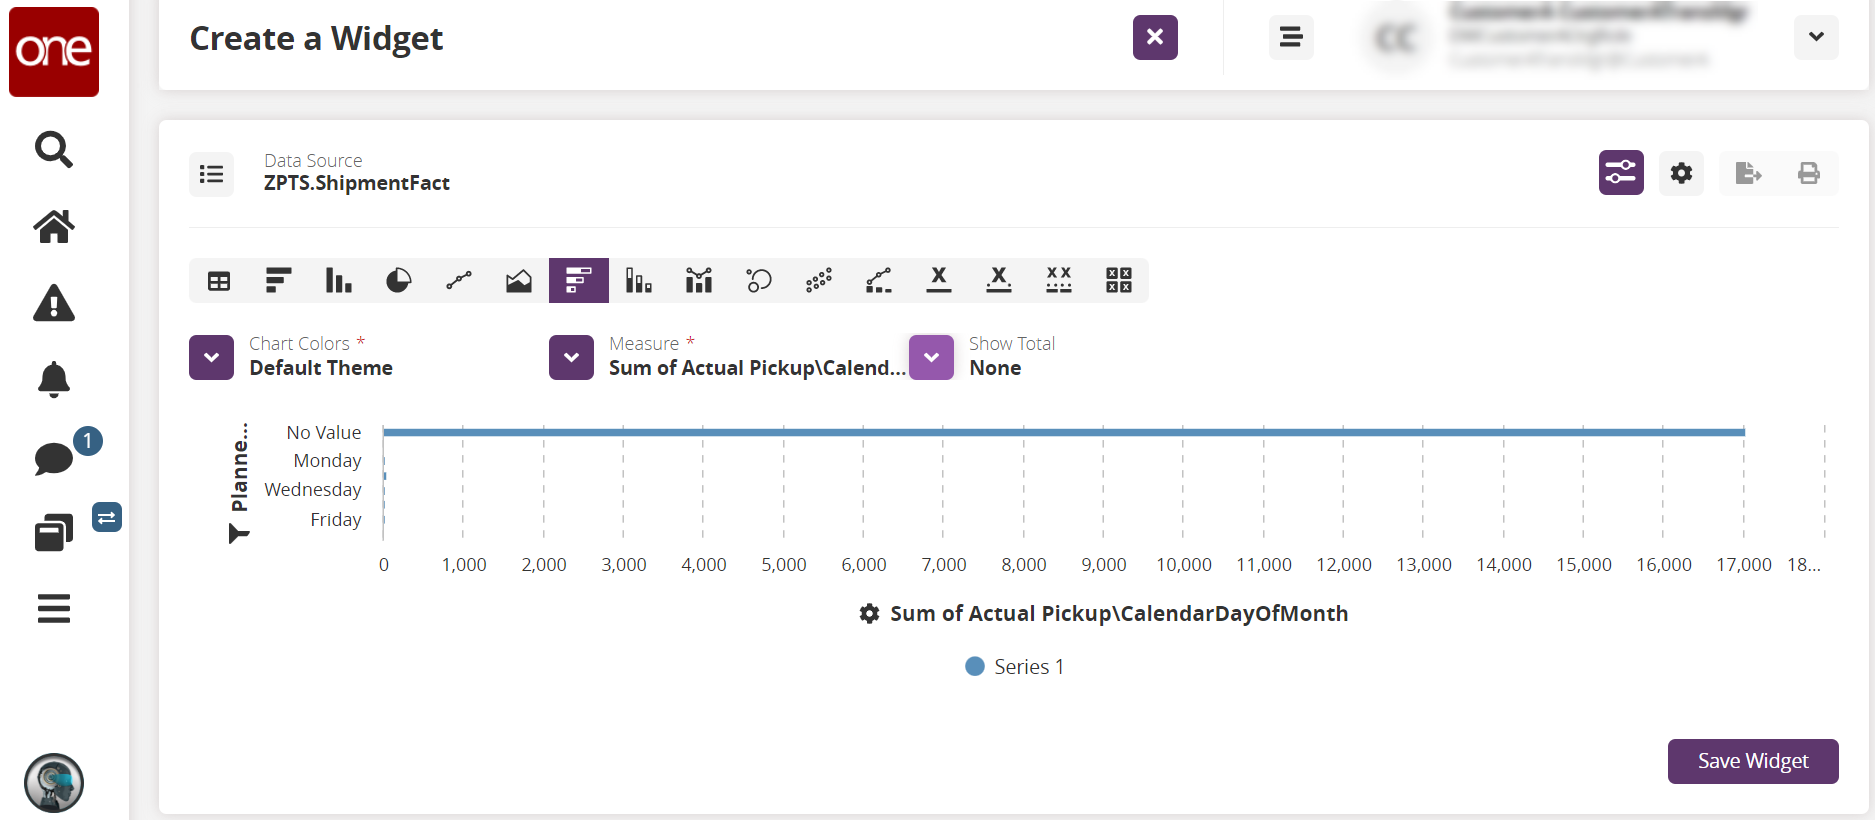Open the sidebar main menu icon
Screen dimensions: 1875x820
54,608
